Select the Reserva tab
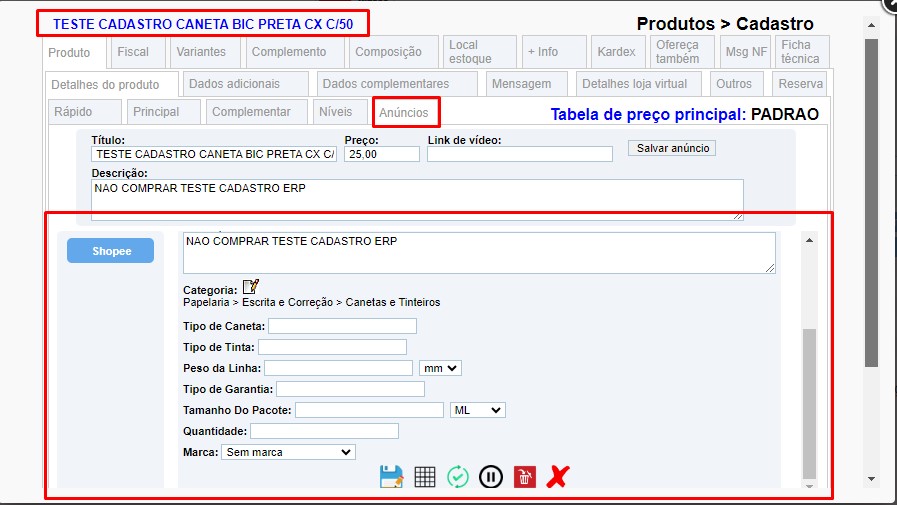897x505 pixels. (x=800, y=84)
